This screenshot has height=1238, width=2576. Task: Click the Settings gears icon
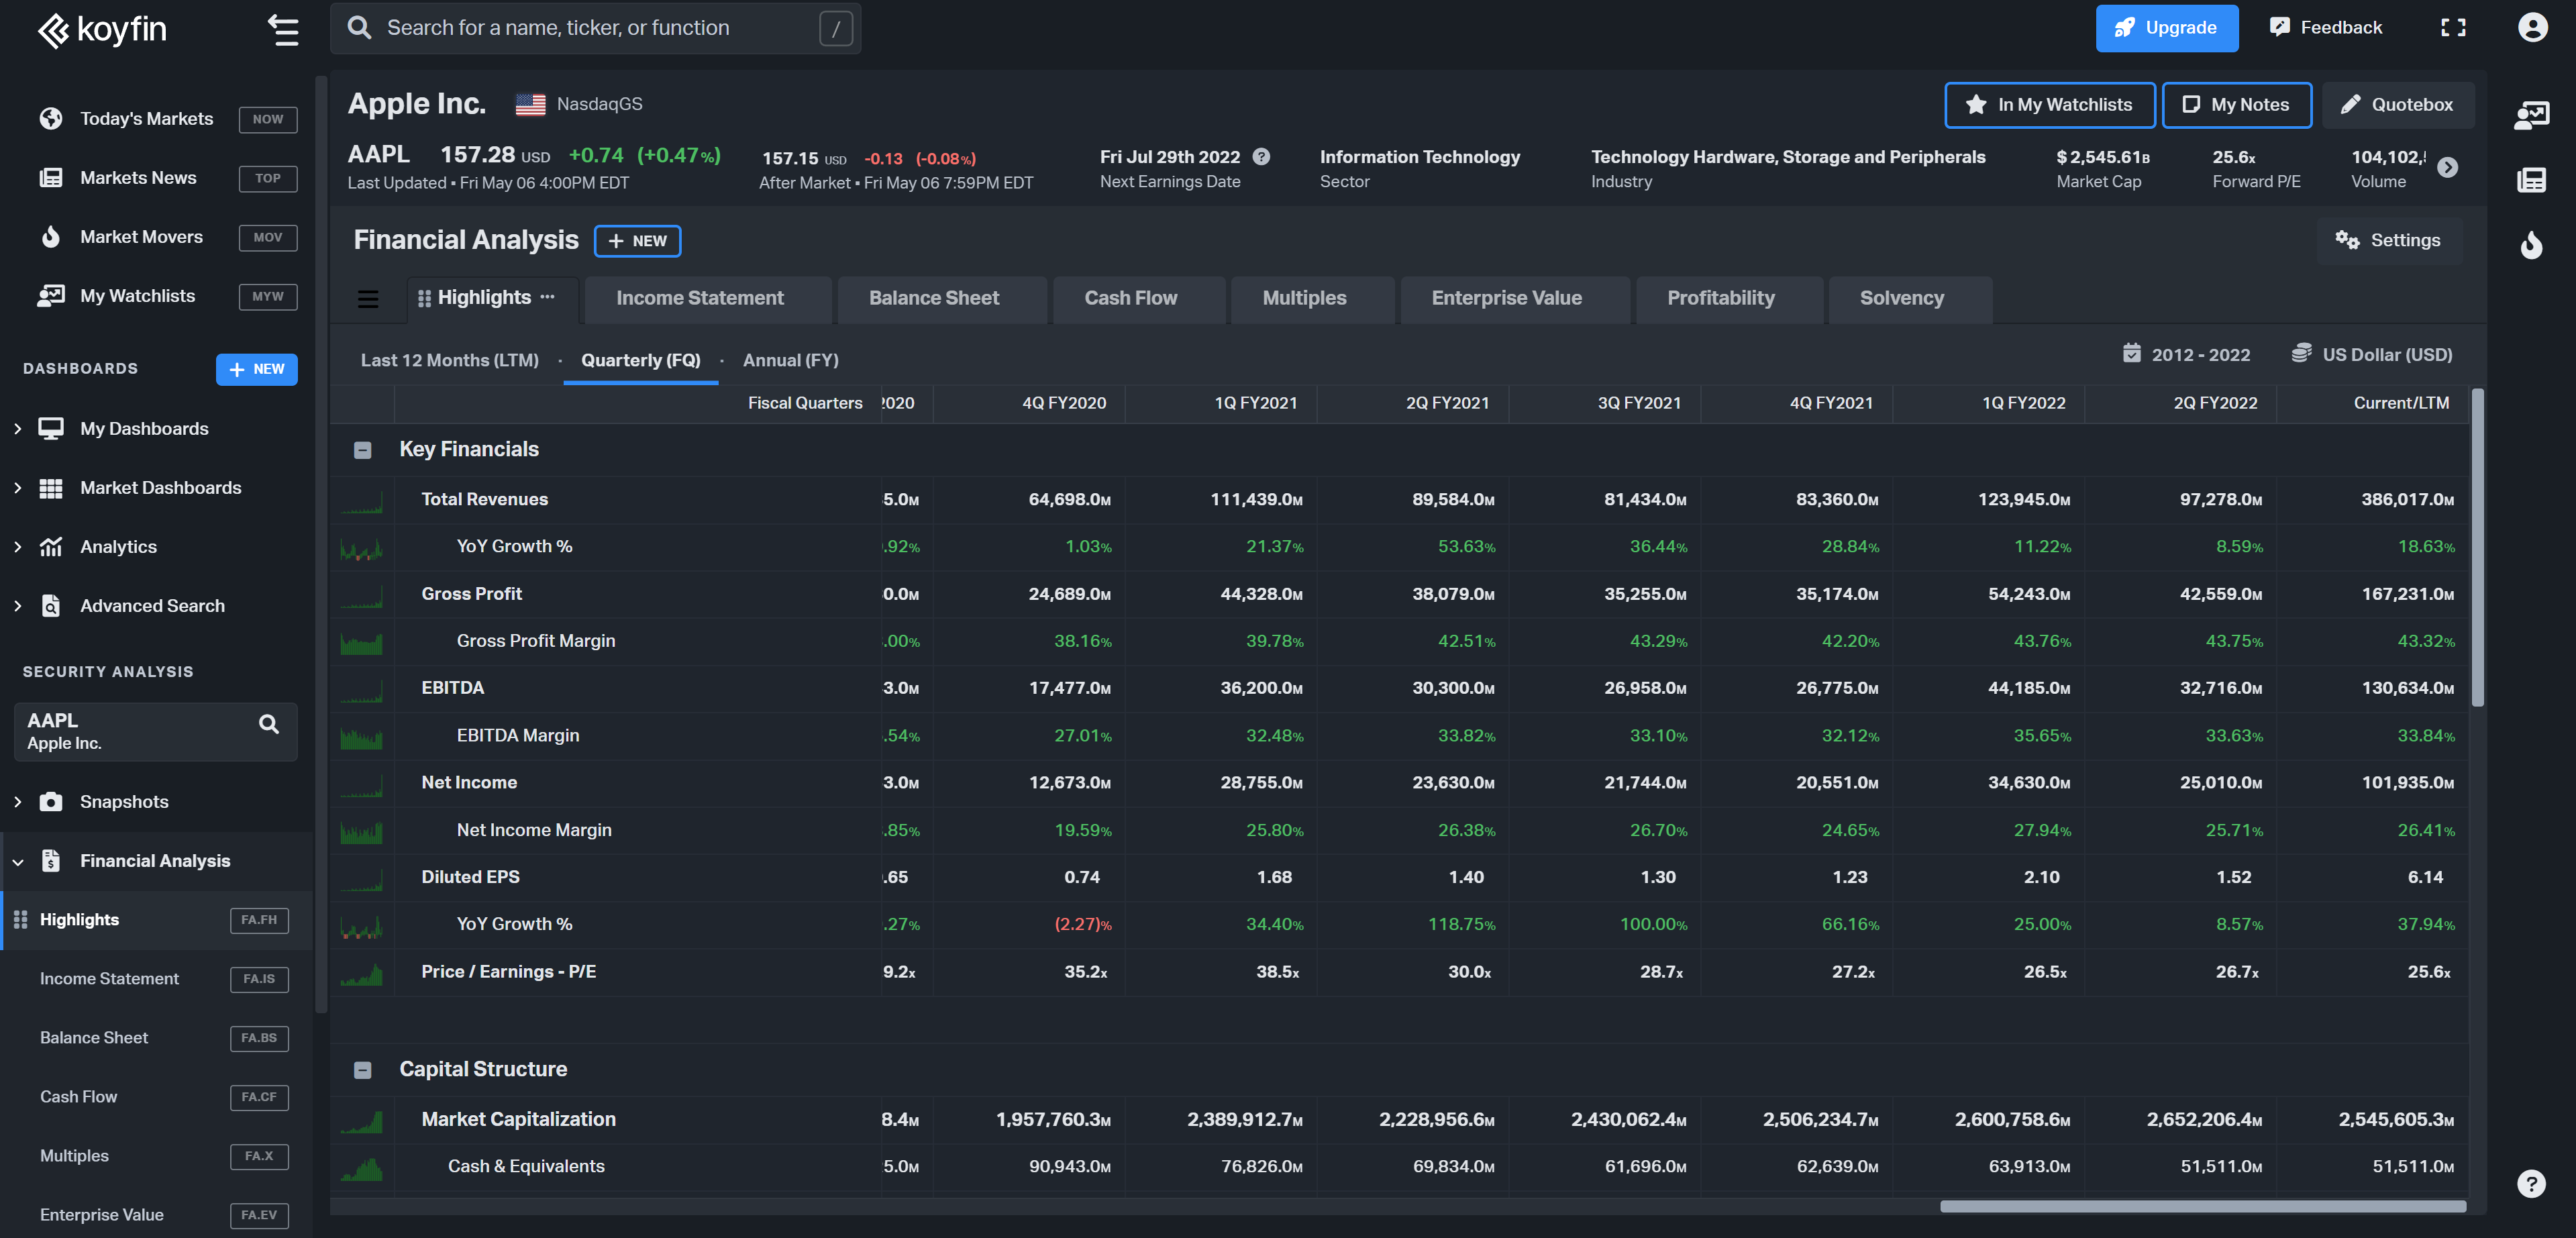[2346, 239]
